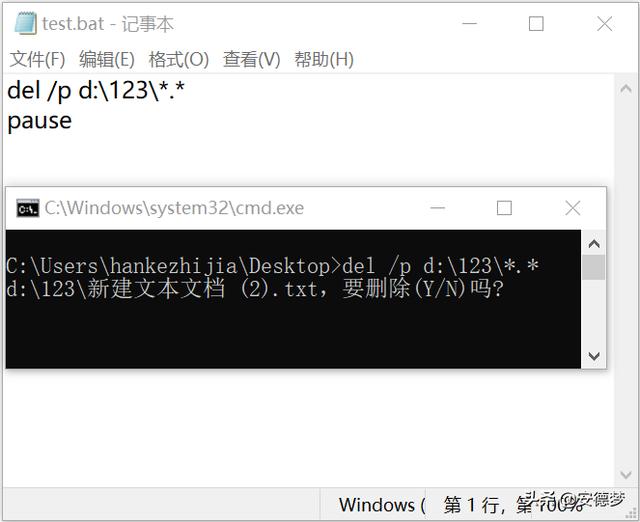Click Notepad scrollbar down arrow
The width and height of the screenshot is (640, 522).
[x=626, y=475]
